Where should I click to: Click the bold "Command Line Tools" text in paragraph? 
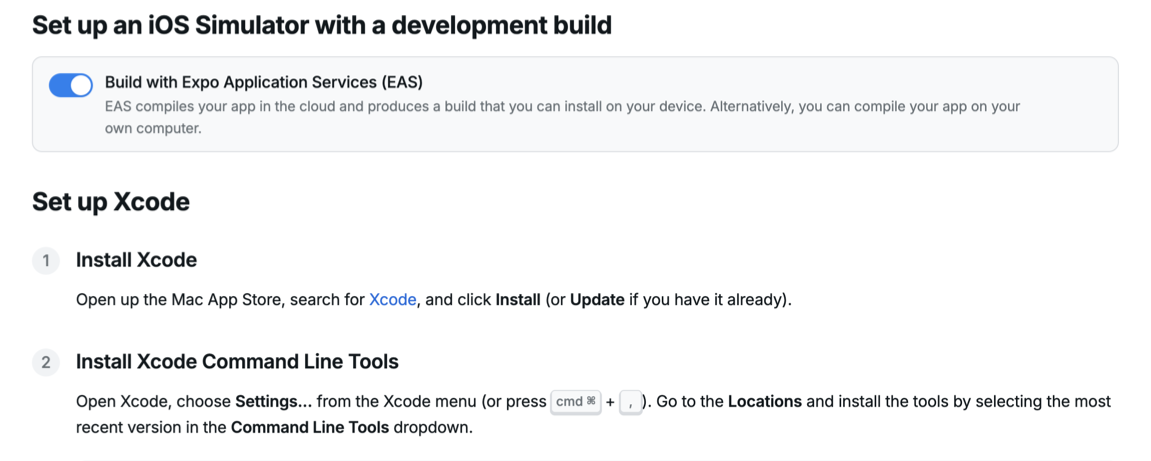tap(310, 427)
